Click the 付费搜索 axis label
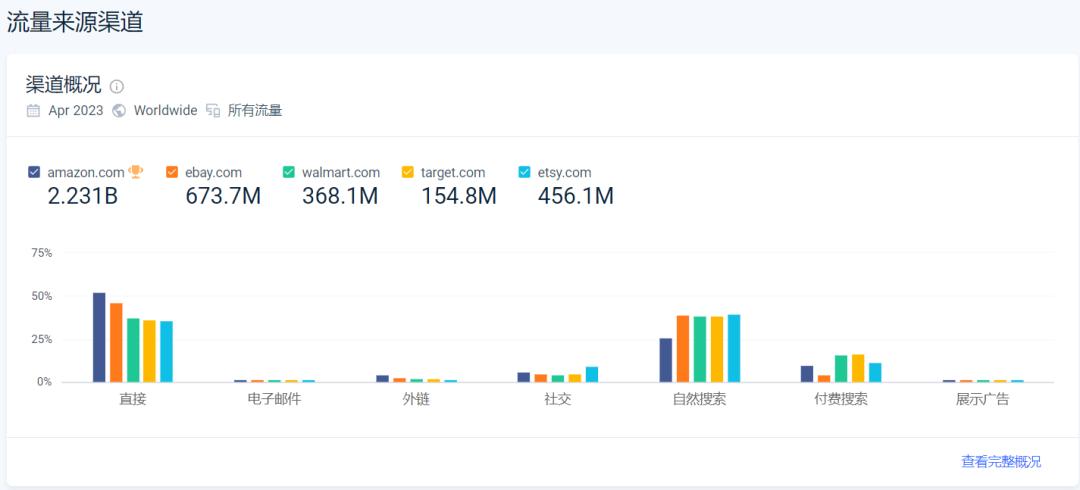1080x490 pixels. (x=841, y=400)
